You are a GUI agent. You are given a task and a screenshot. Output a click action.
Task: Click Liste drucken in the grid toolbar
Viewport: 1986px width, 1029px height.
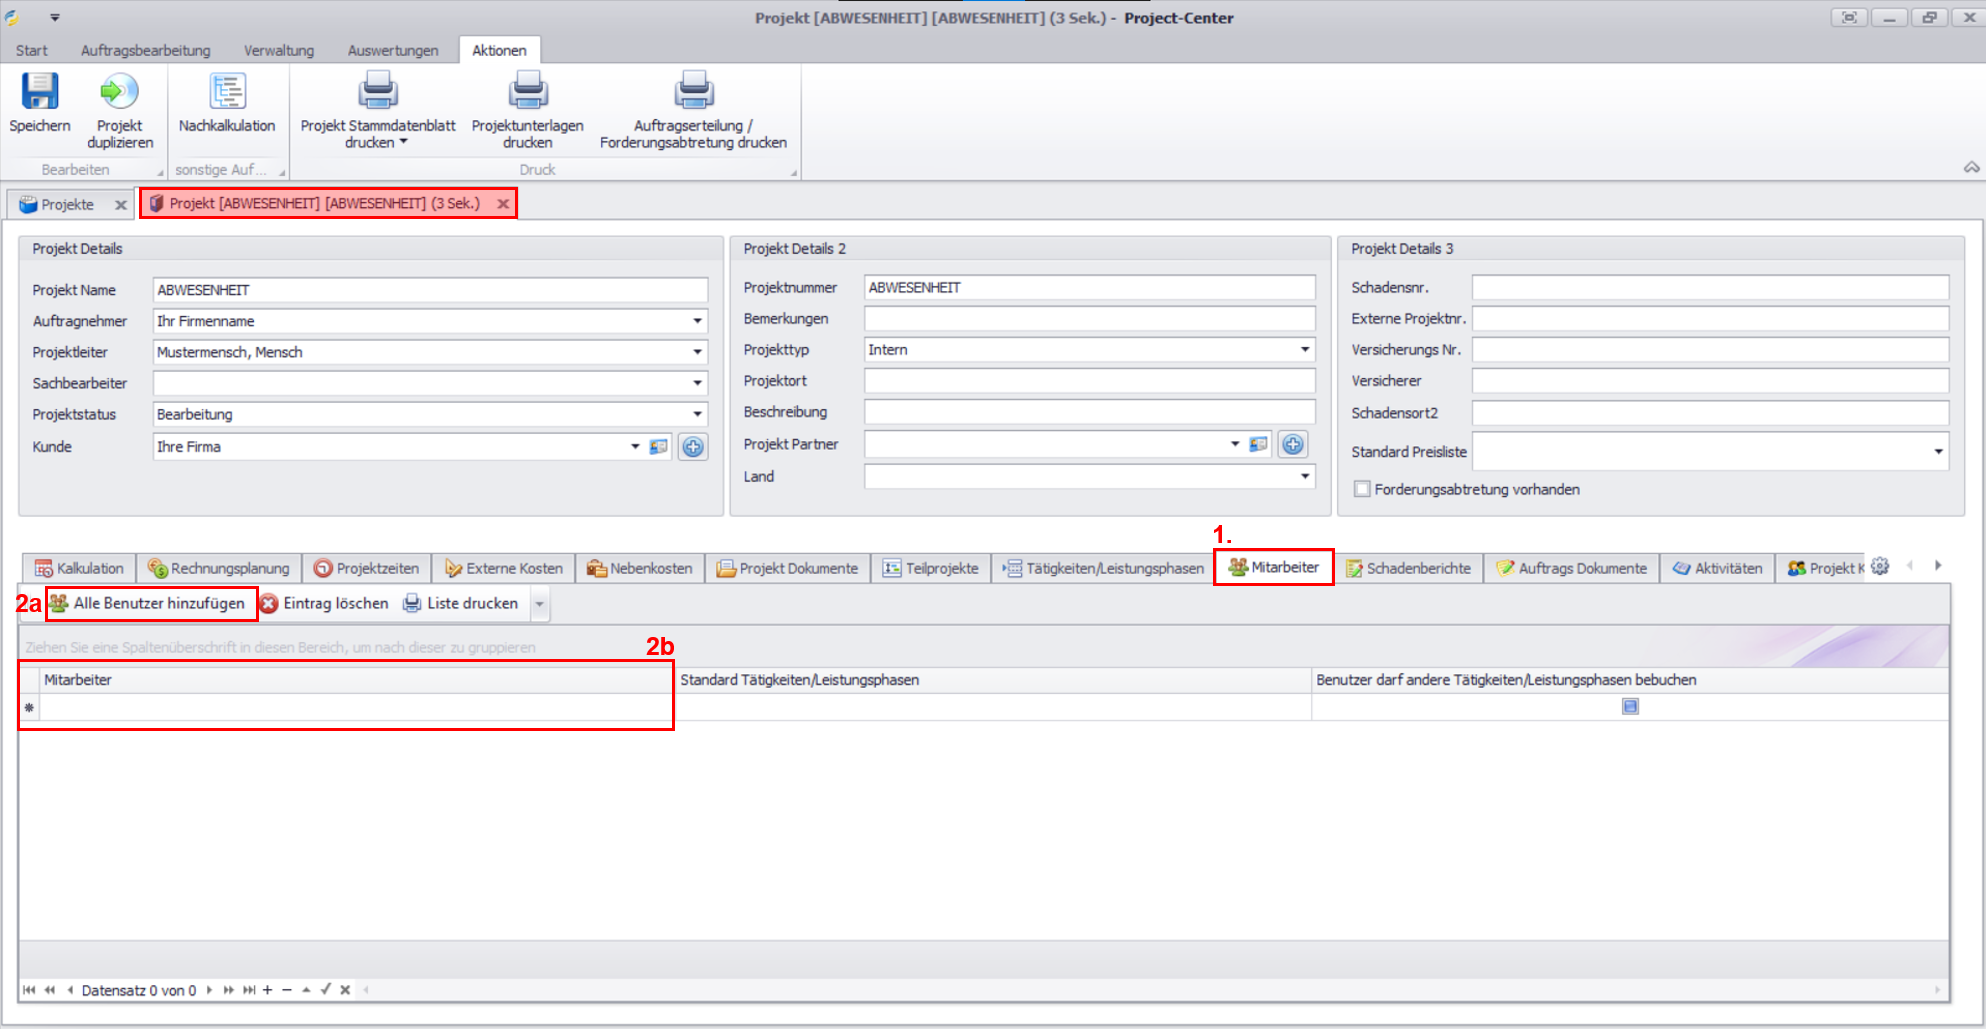461,603
